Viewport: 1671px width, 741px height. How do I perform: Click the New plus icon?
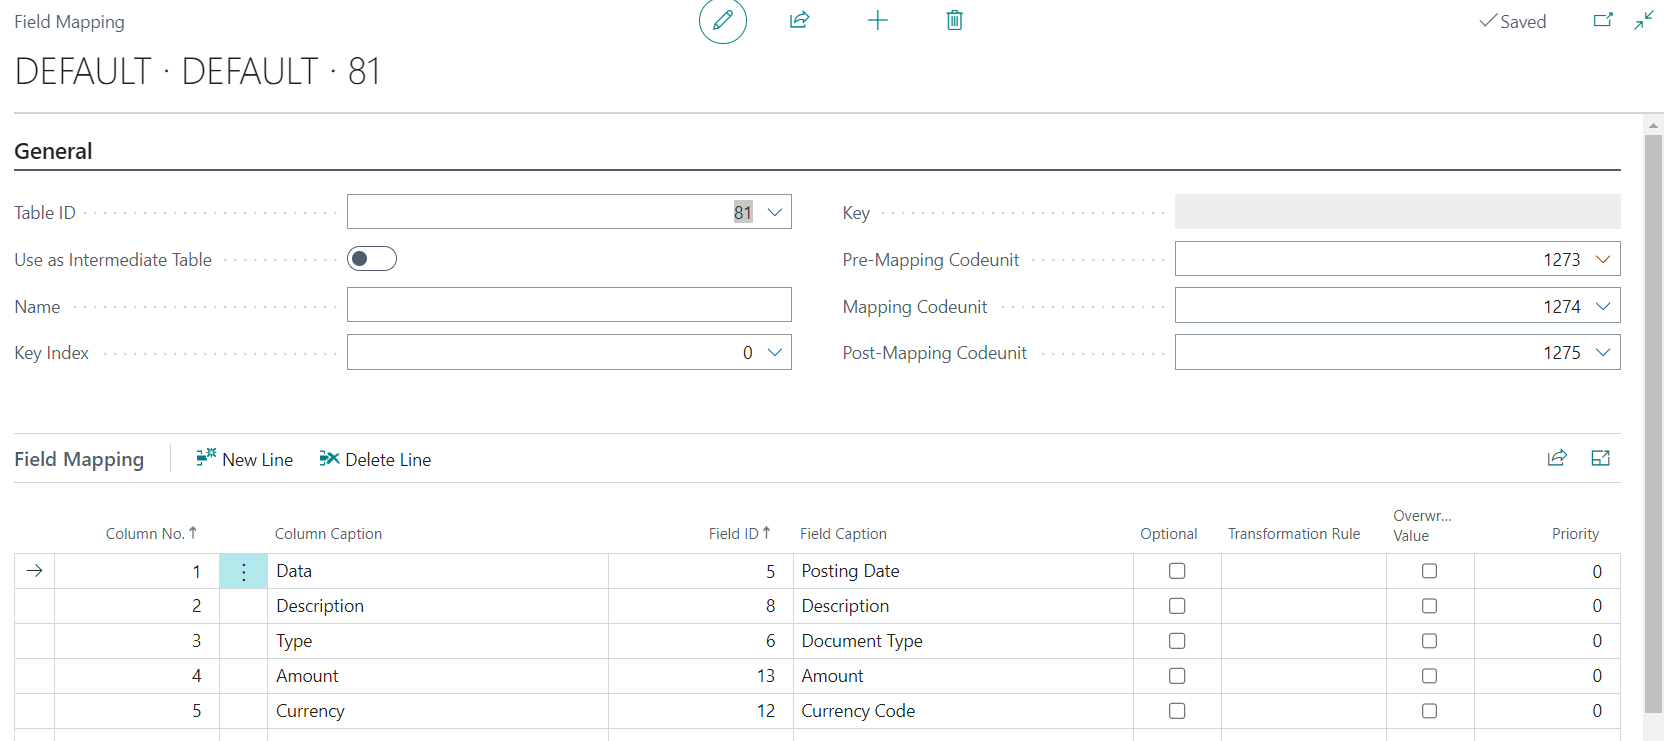click(x=877, y=20)
